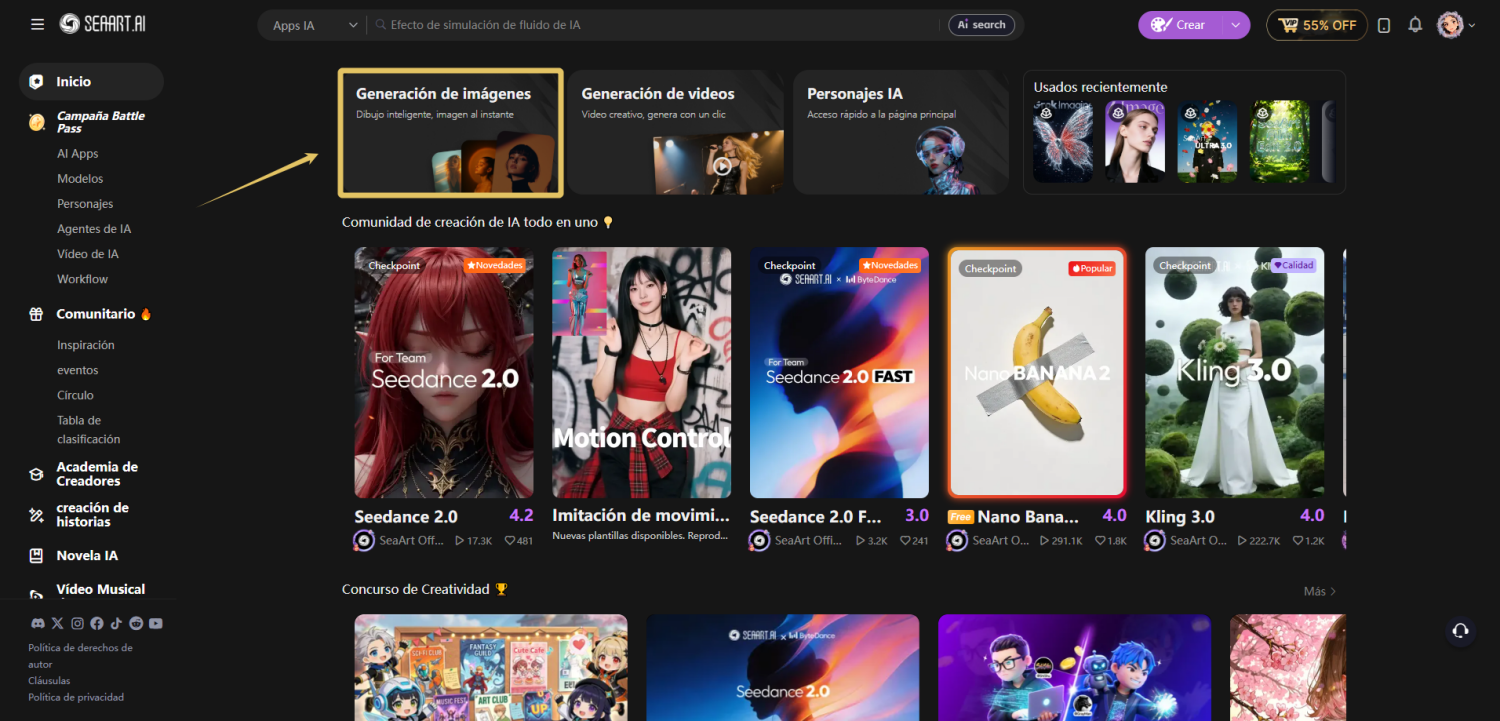Open the Seedance 2.0 contest banner
Screen dimensions: 1500x721
(783, 667)
